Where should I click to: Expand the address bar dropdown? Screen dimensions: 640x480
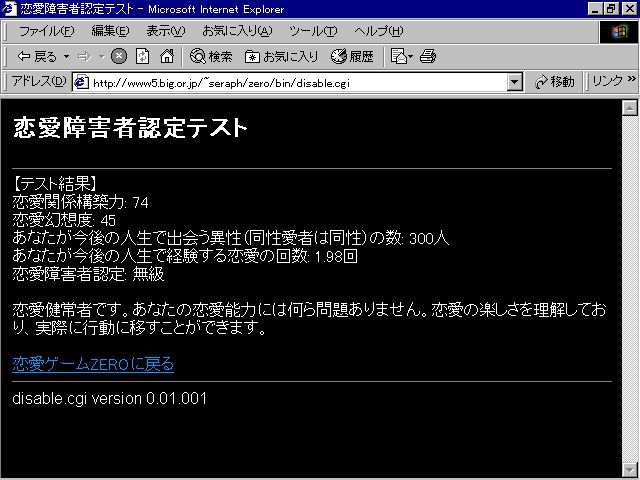(x=515, y=82)
